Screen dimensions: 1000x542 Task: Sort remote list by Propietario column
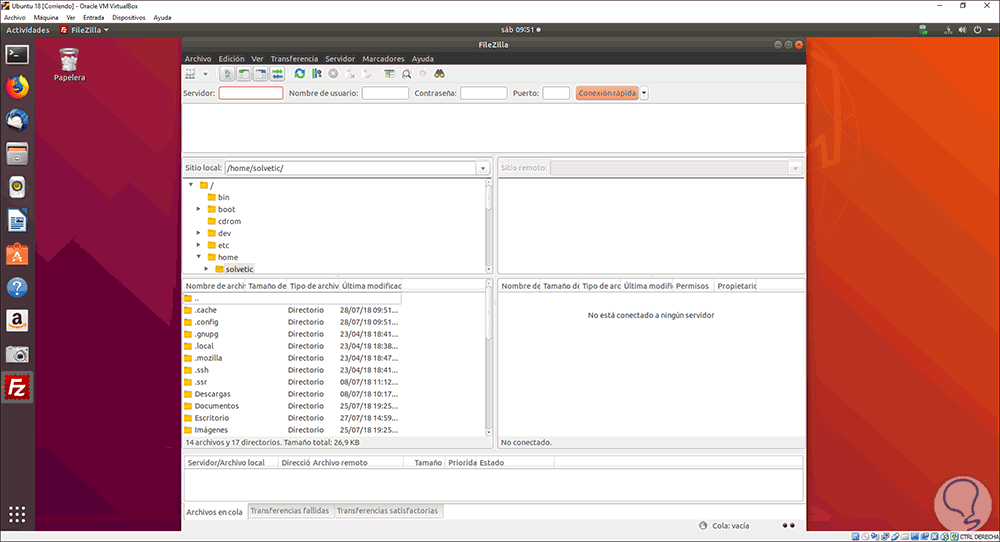tap(736, 286)
